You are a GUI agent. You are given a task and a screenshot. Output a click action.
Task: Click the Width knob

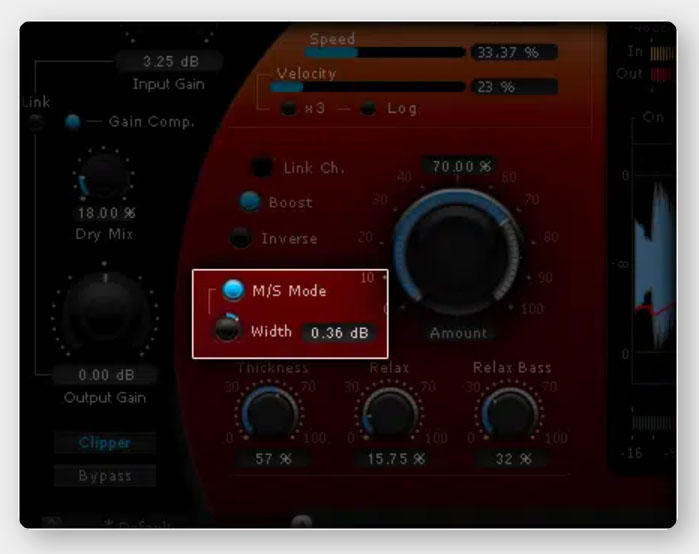228,328
